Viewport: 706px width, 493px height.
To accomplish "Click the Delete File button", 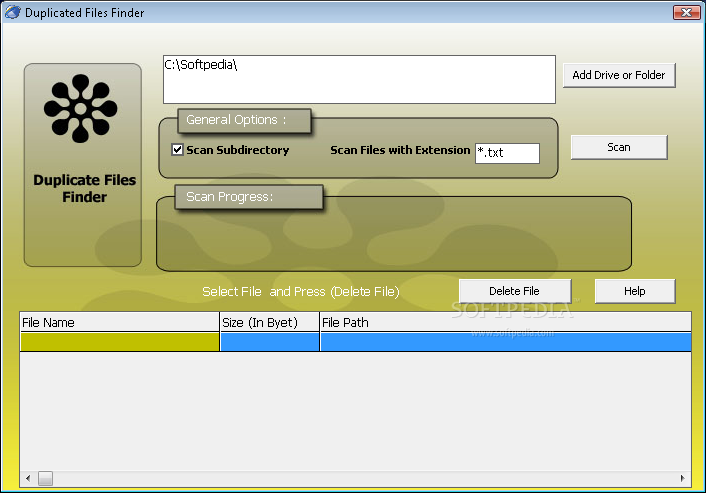I will pos(515,291).
